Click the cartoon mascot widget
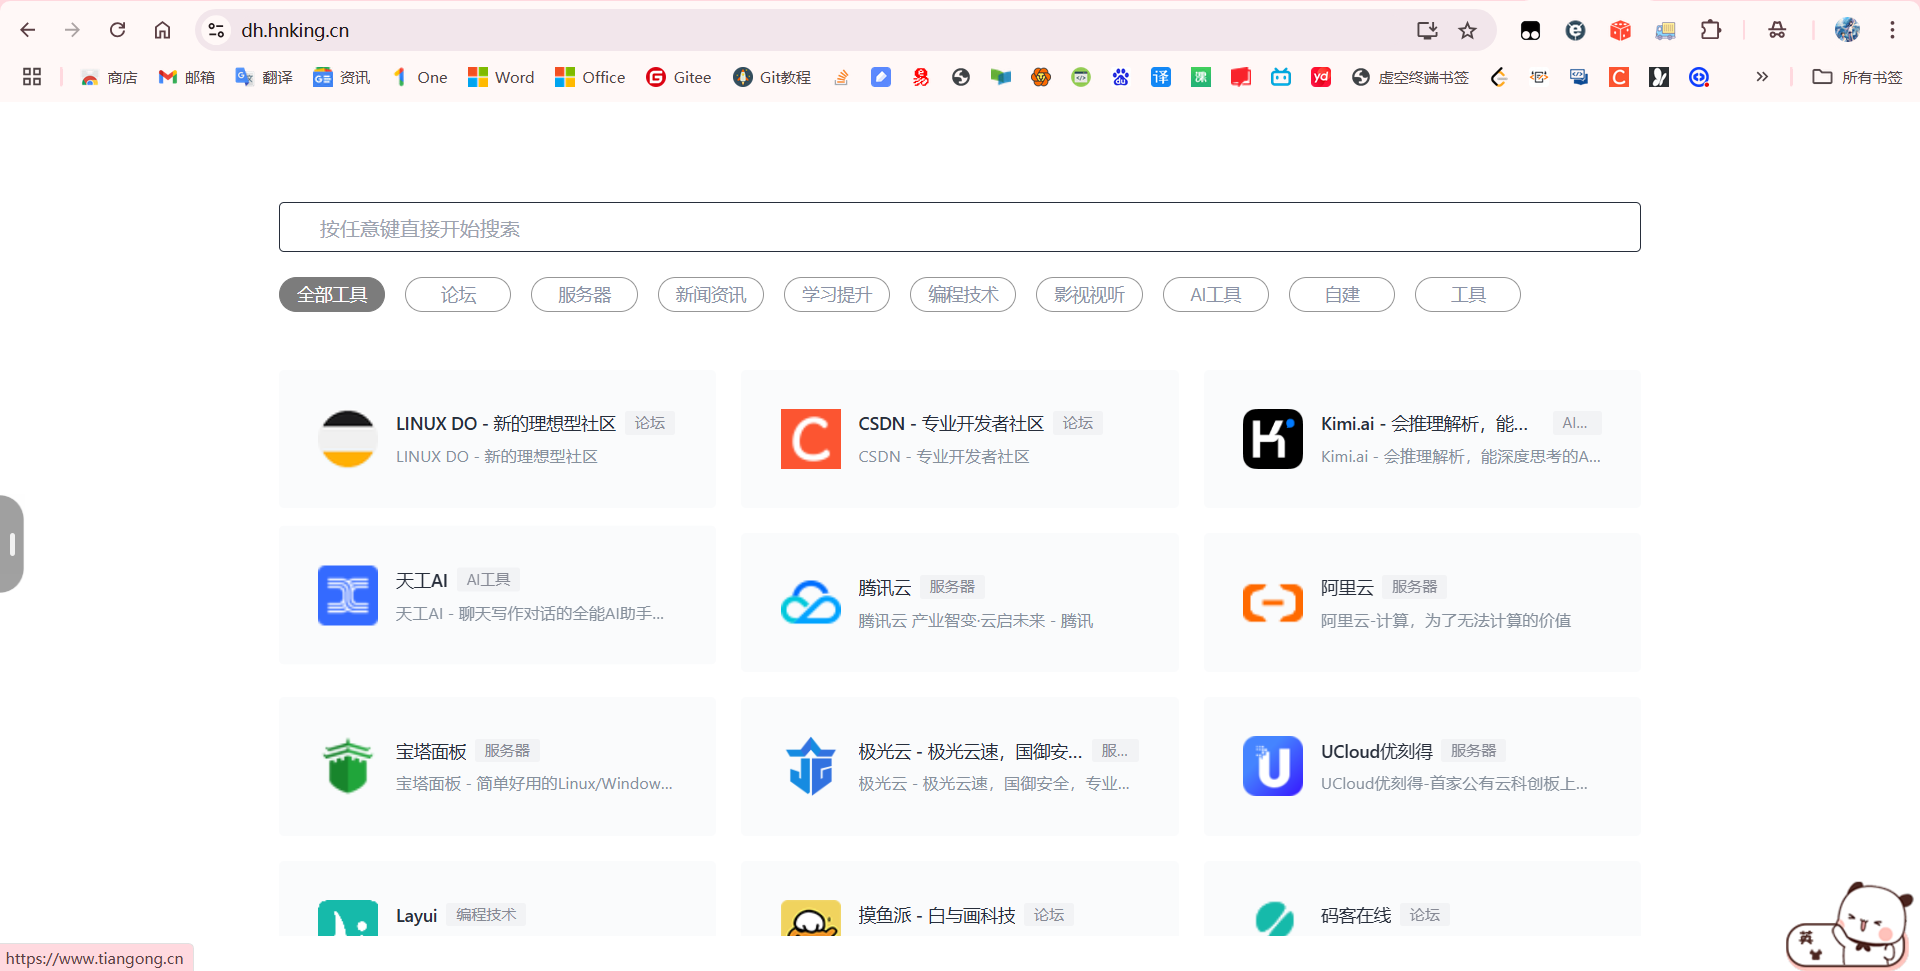1920x971 pixels. coord(1849,926)
